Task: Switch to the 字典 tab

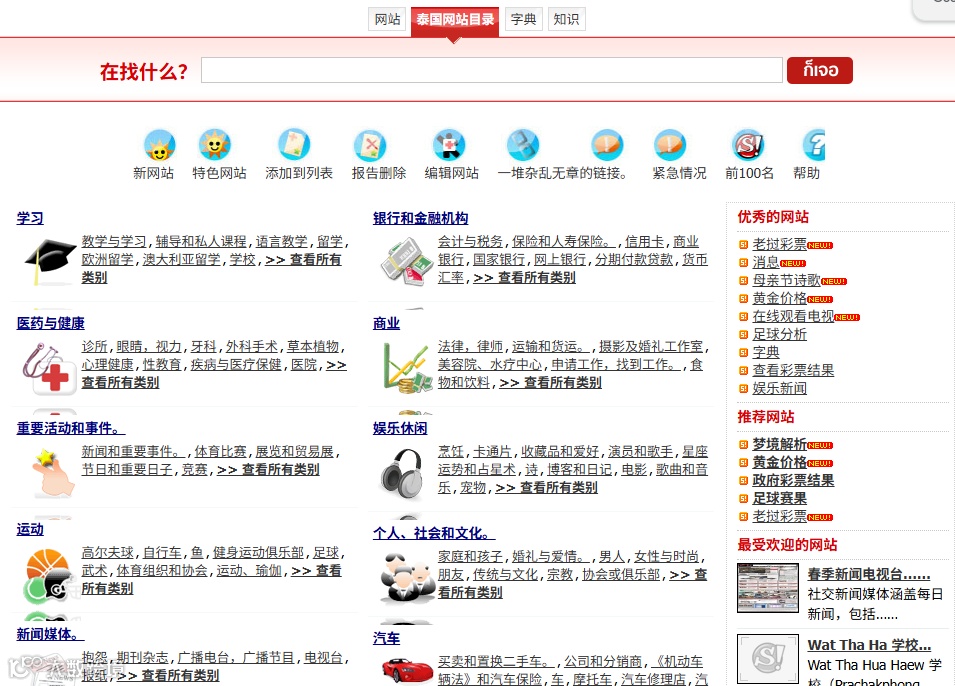Action: (523, 19)
